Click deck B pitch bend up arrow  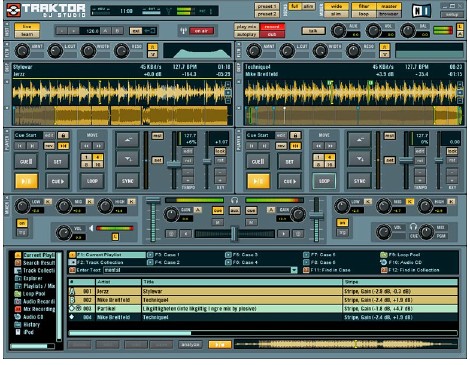(x=359, y=140)
